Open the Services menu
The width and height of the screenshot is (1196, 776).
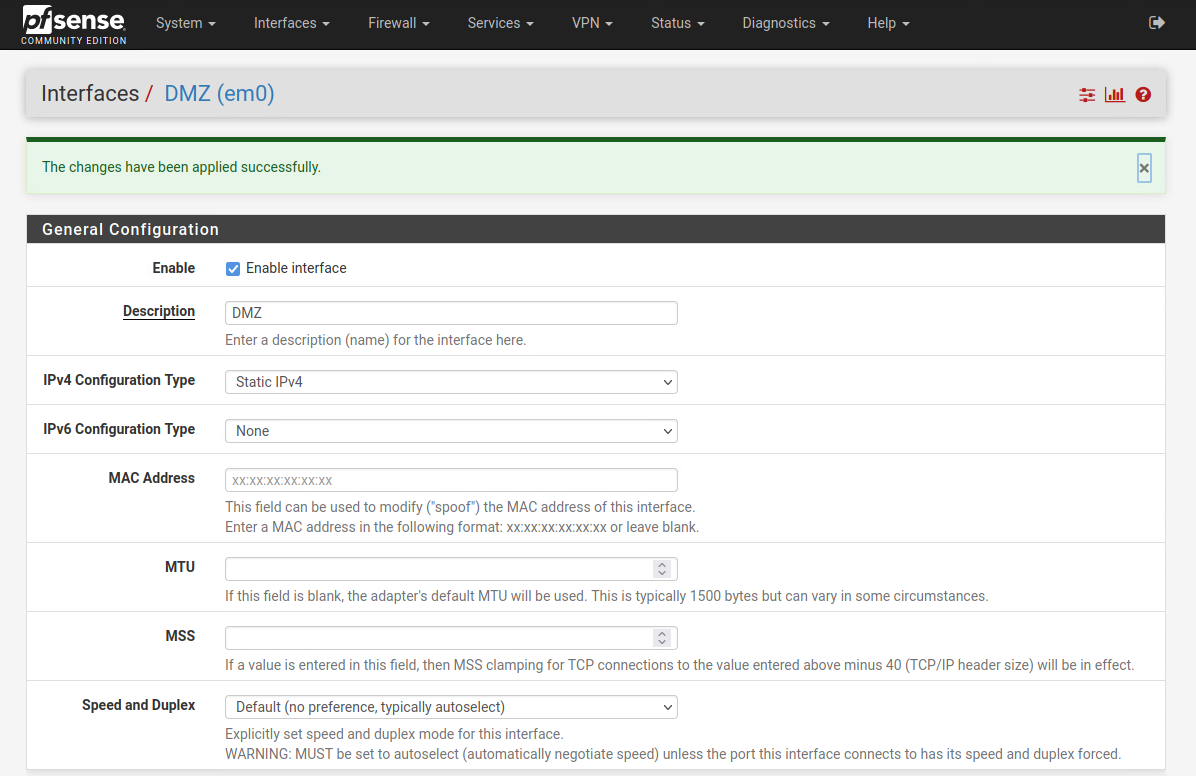point(500,23)
